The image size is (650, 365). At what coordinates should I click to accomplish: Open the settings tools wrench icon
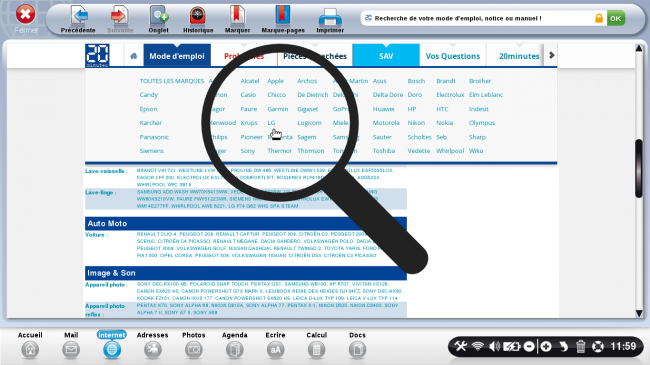(x=460, y=346)
